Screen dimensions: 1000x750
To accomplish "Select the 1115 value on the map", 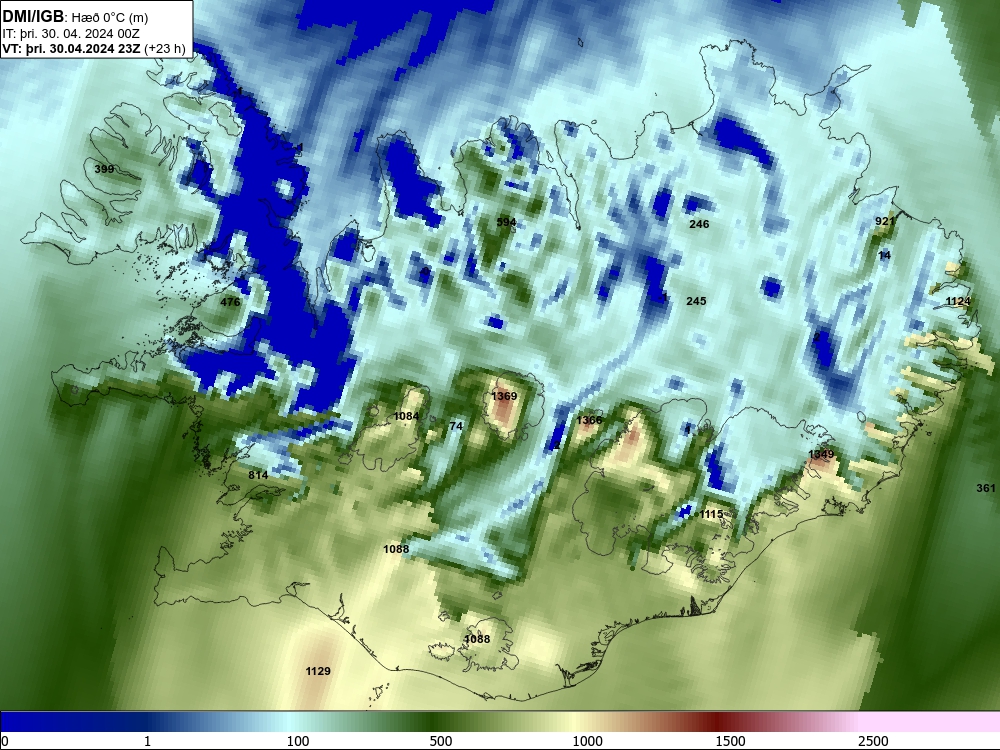I will click(x=711, y=514).
